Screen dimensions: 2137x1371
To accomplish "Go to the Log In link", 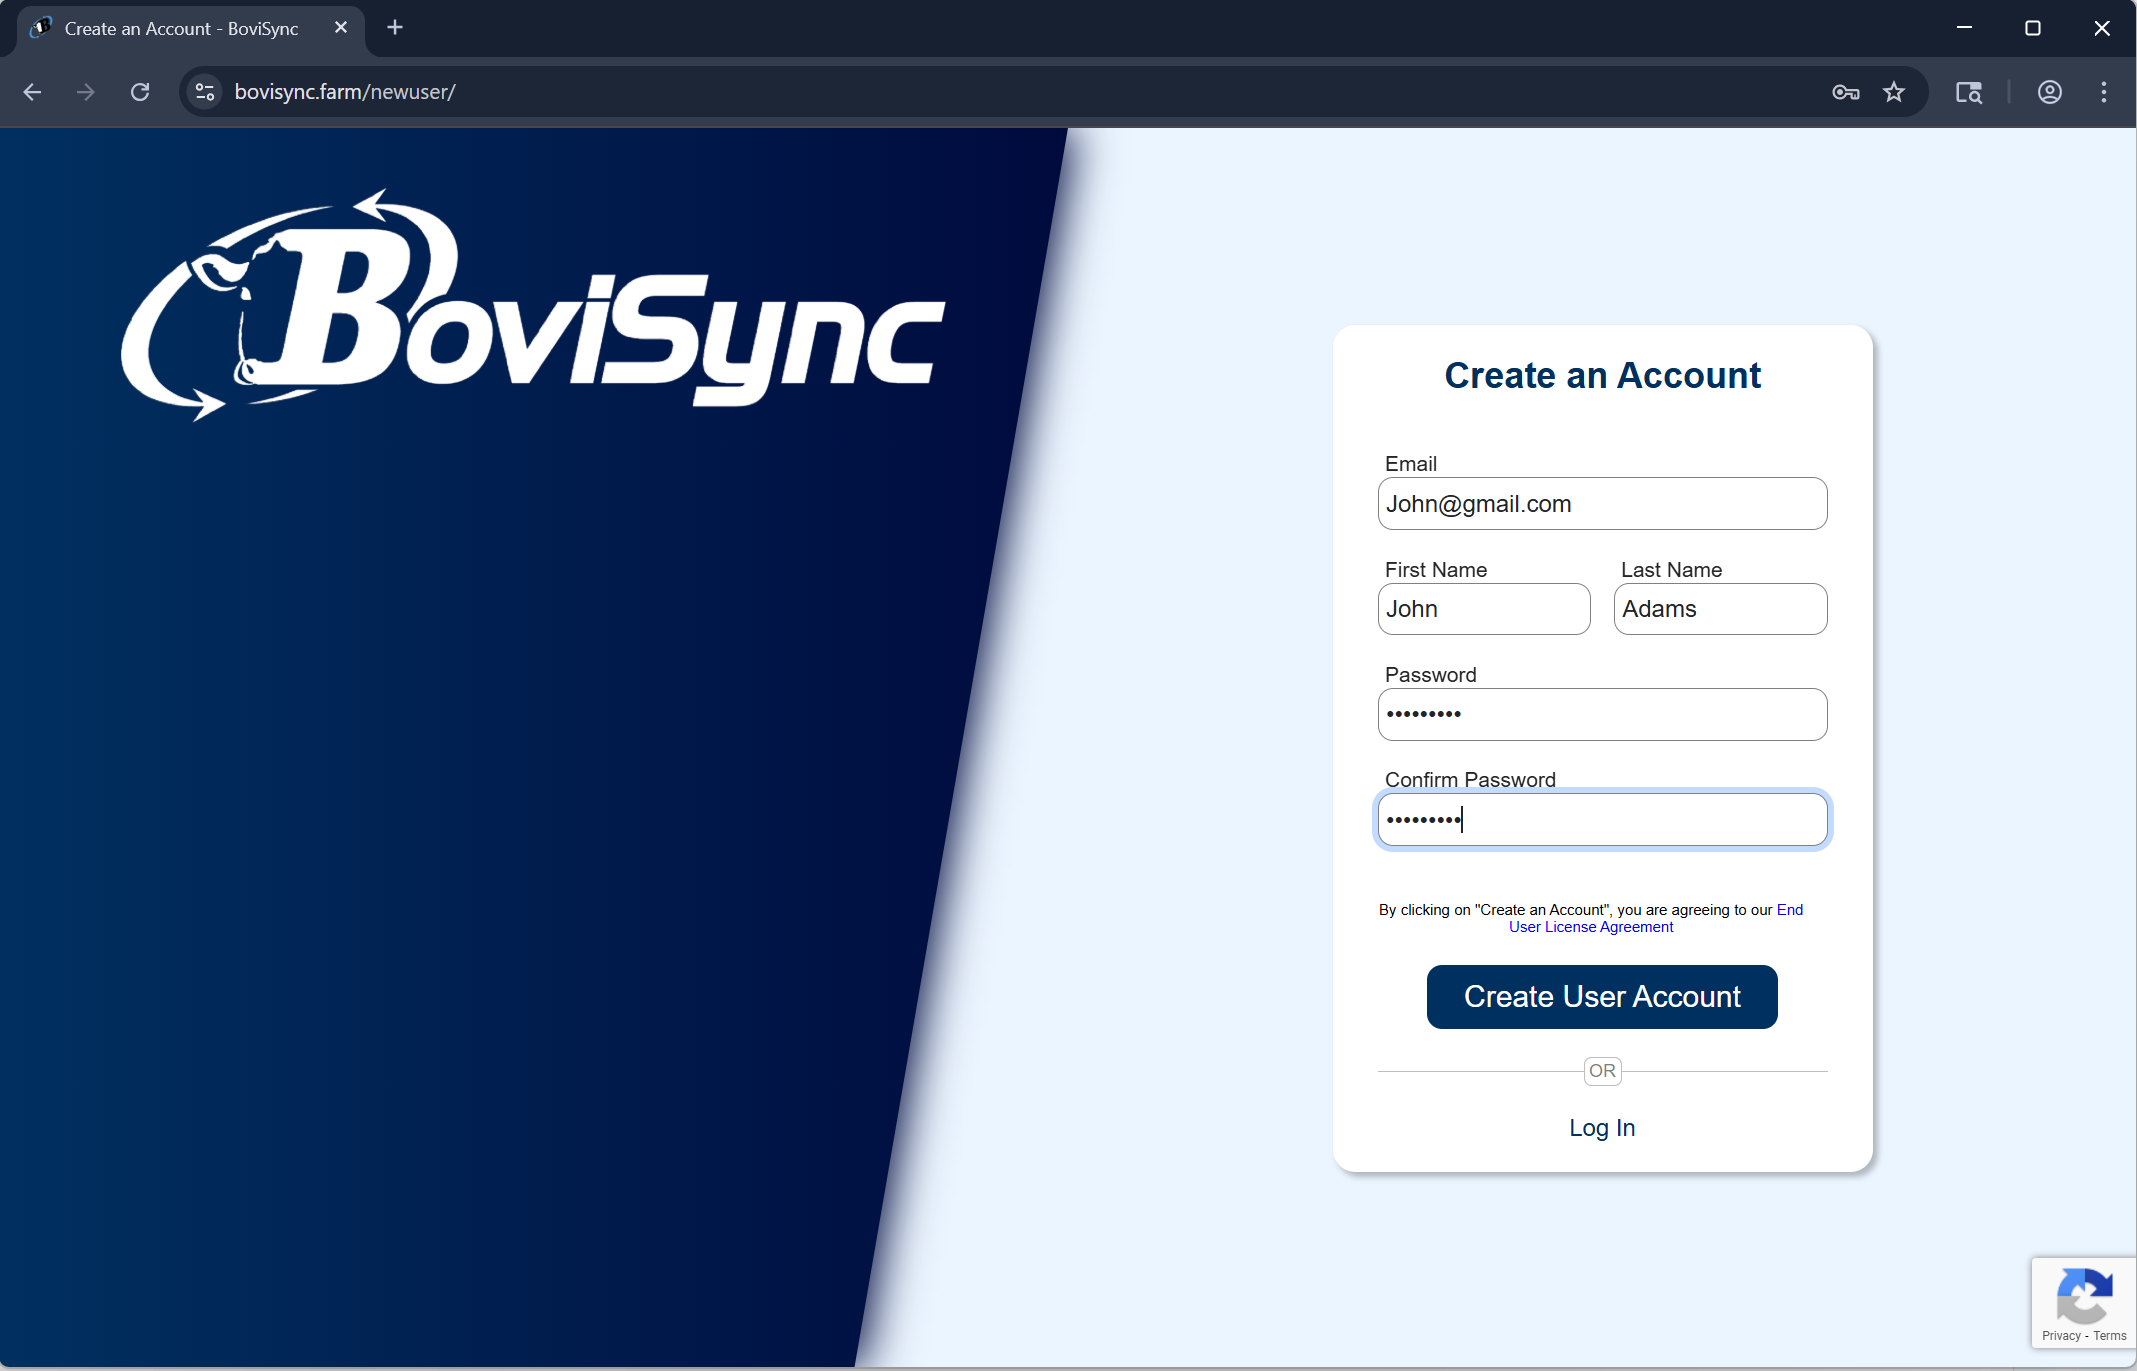I will click(x=1602, y=1128).
